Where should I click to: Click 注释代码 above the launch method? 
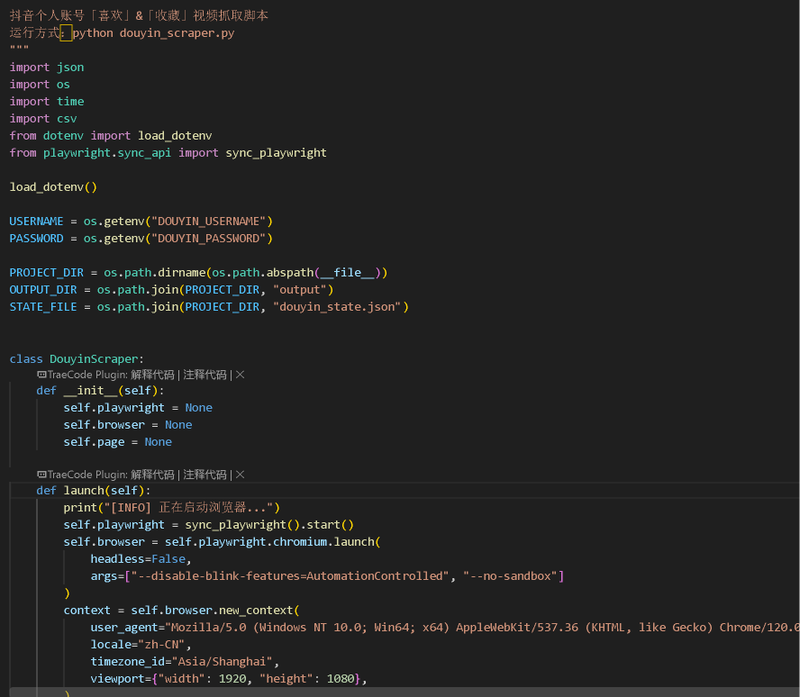(205, 475)
